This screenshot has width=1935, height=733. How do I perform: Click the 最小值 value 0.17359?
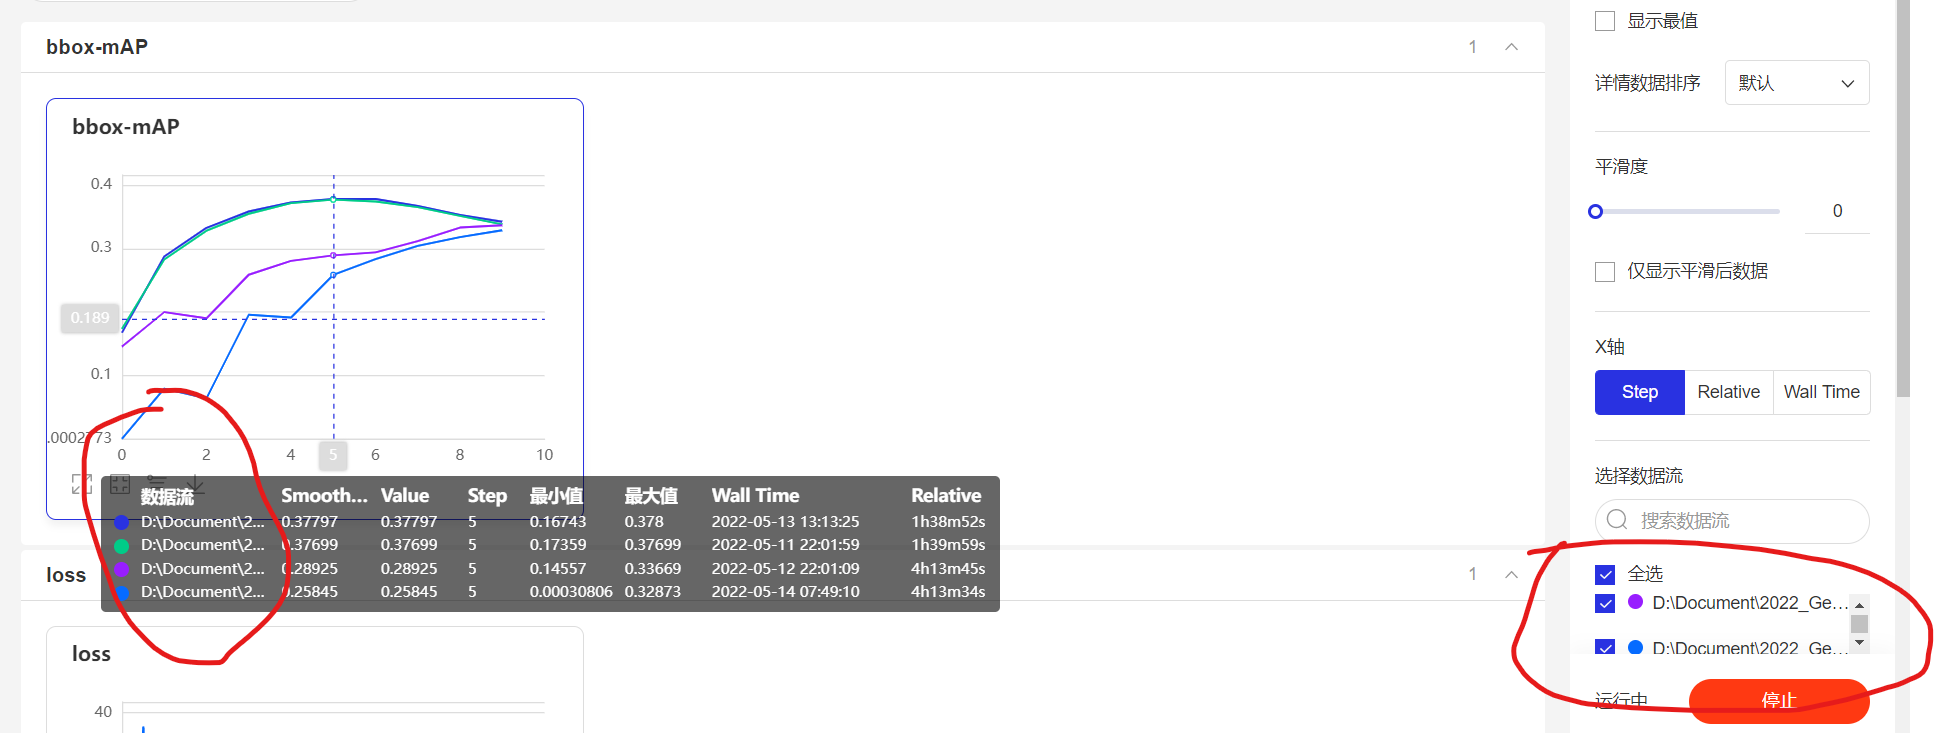point(558,545)
